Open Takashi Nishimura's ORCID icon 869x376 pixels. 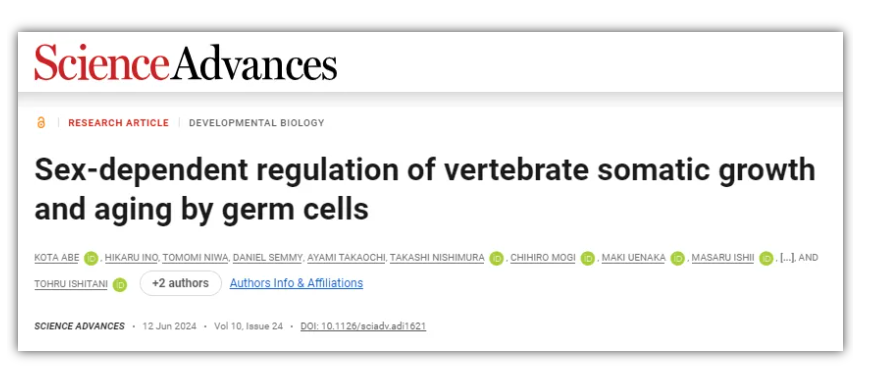click(x=497, y=258)
